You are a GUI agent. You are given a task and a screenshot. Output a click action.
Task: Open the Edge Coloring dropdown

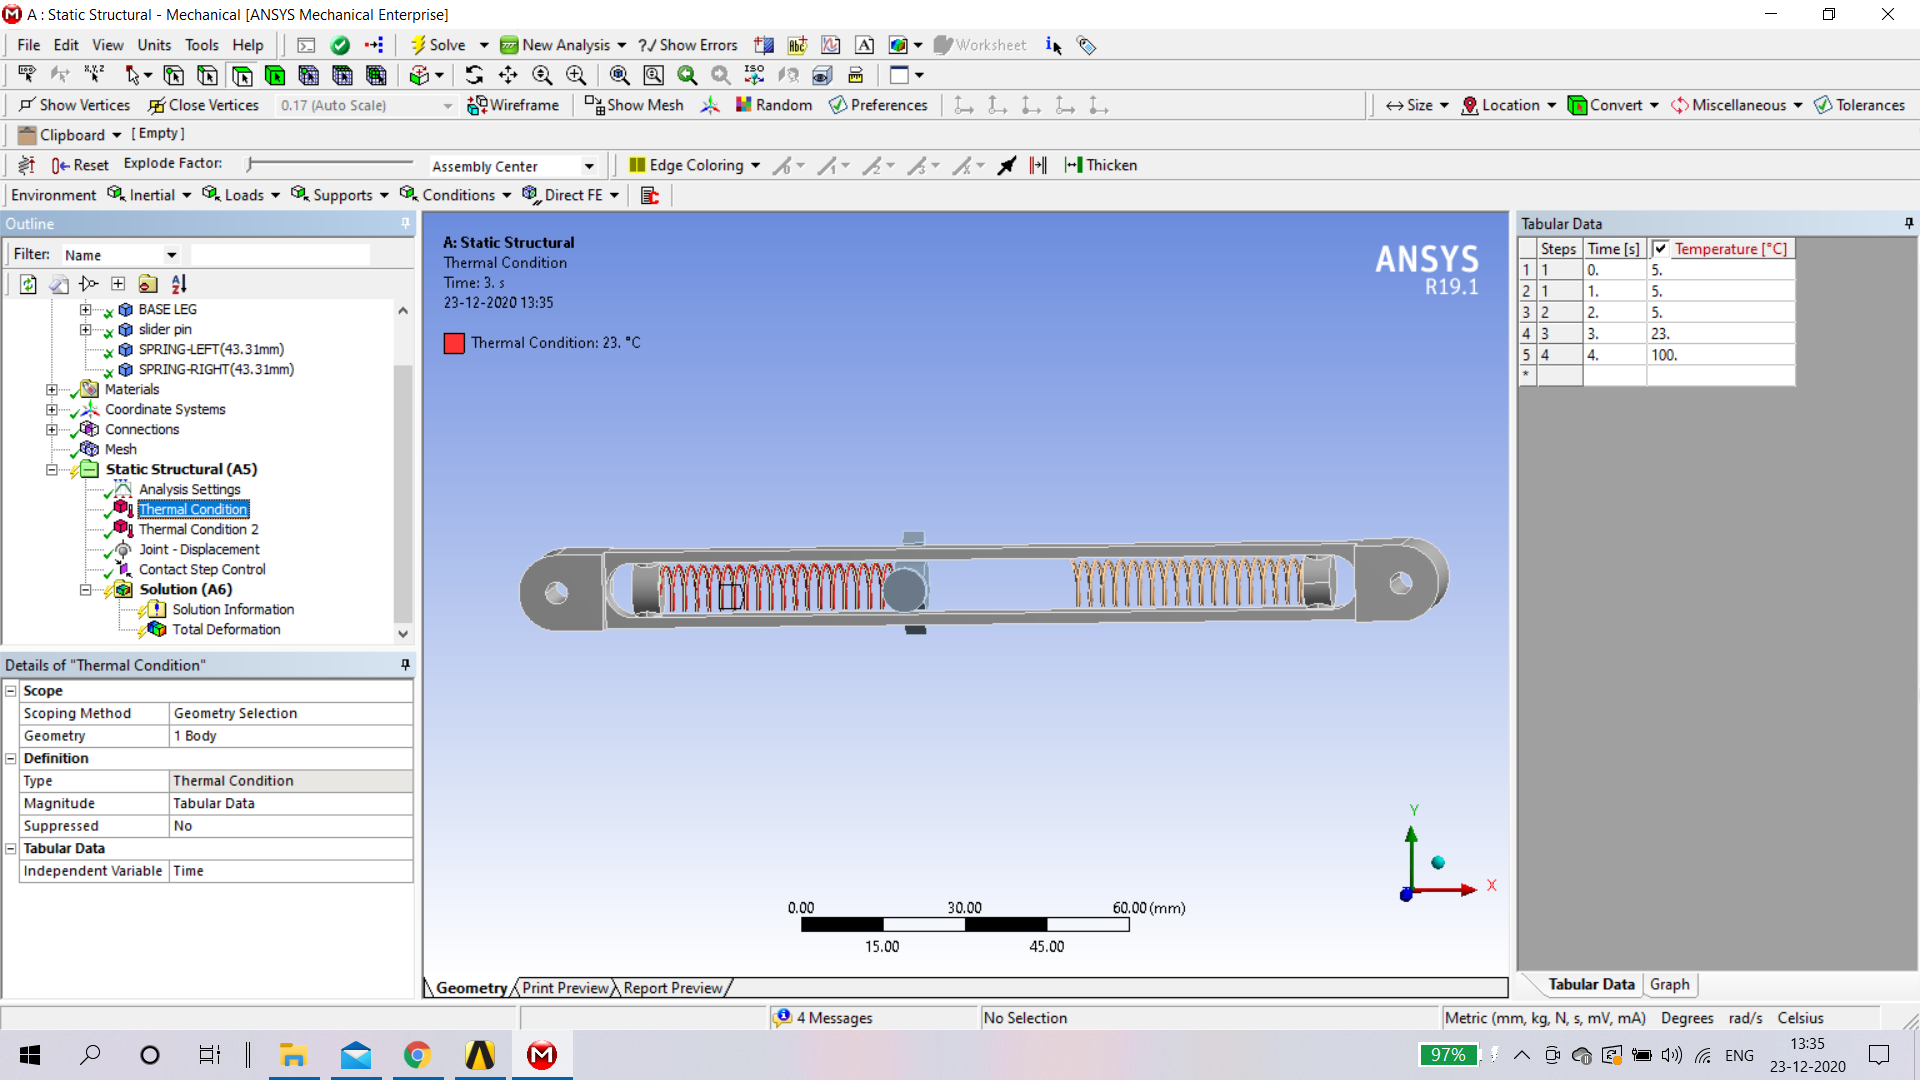tap(757, 165)
